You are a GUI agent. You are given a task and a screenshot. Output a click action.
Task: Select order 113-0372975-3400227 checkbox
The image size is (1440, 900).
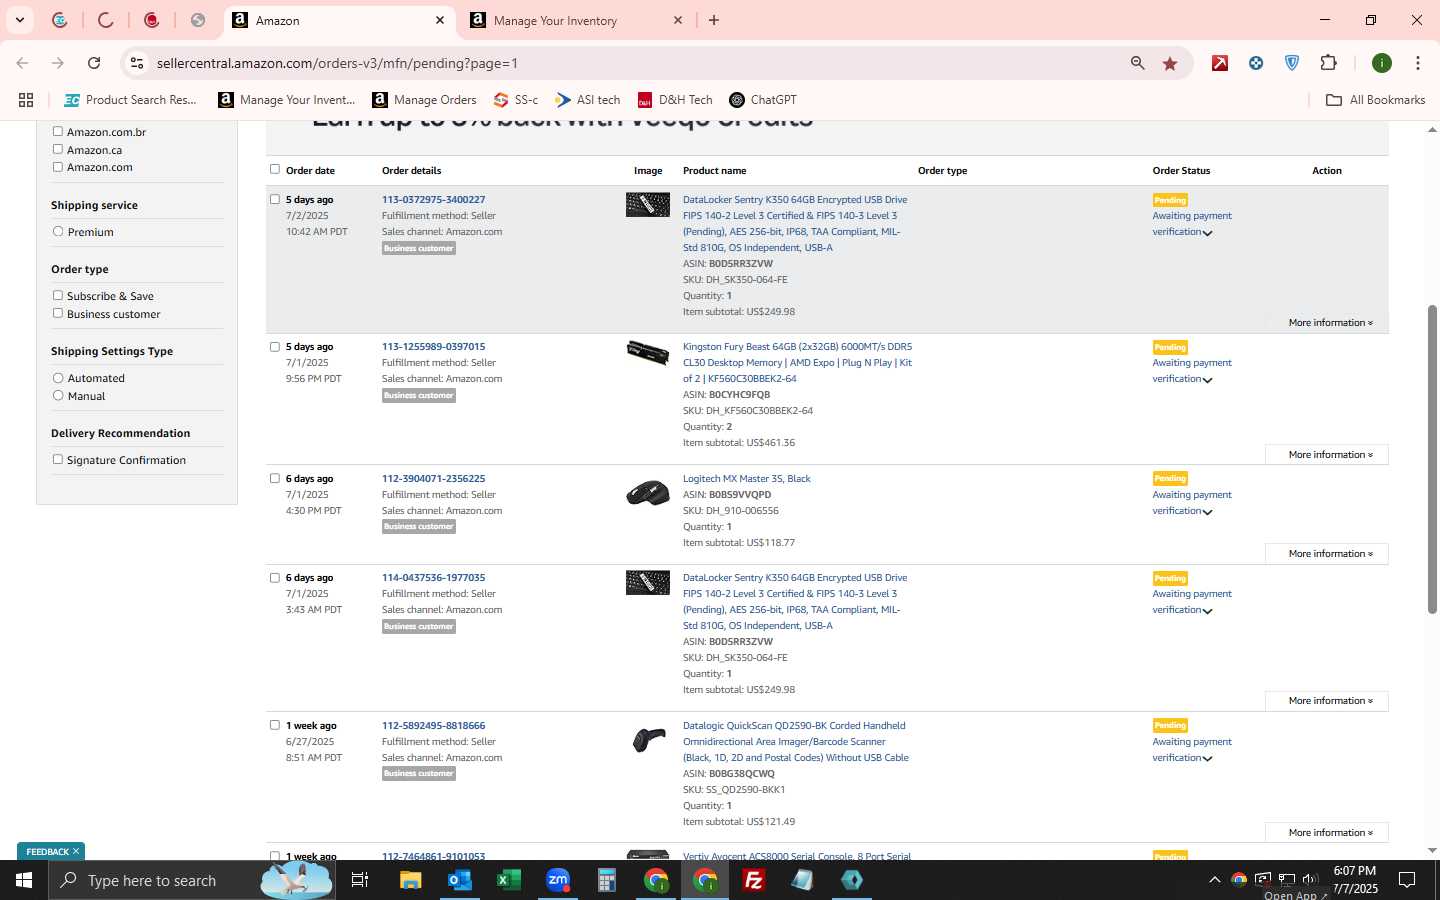275,199
